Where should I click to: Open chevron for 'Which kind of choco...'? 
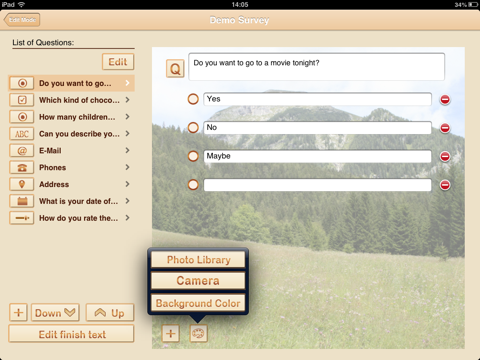(x=127, y=100)
